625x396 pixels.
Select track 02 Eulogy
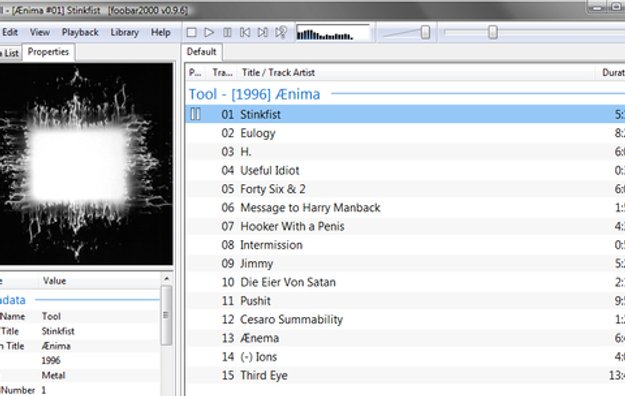pos(405,133)
